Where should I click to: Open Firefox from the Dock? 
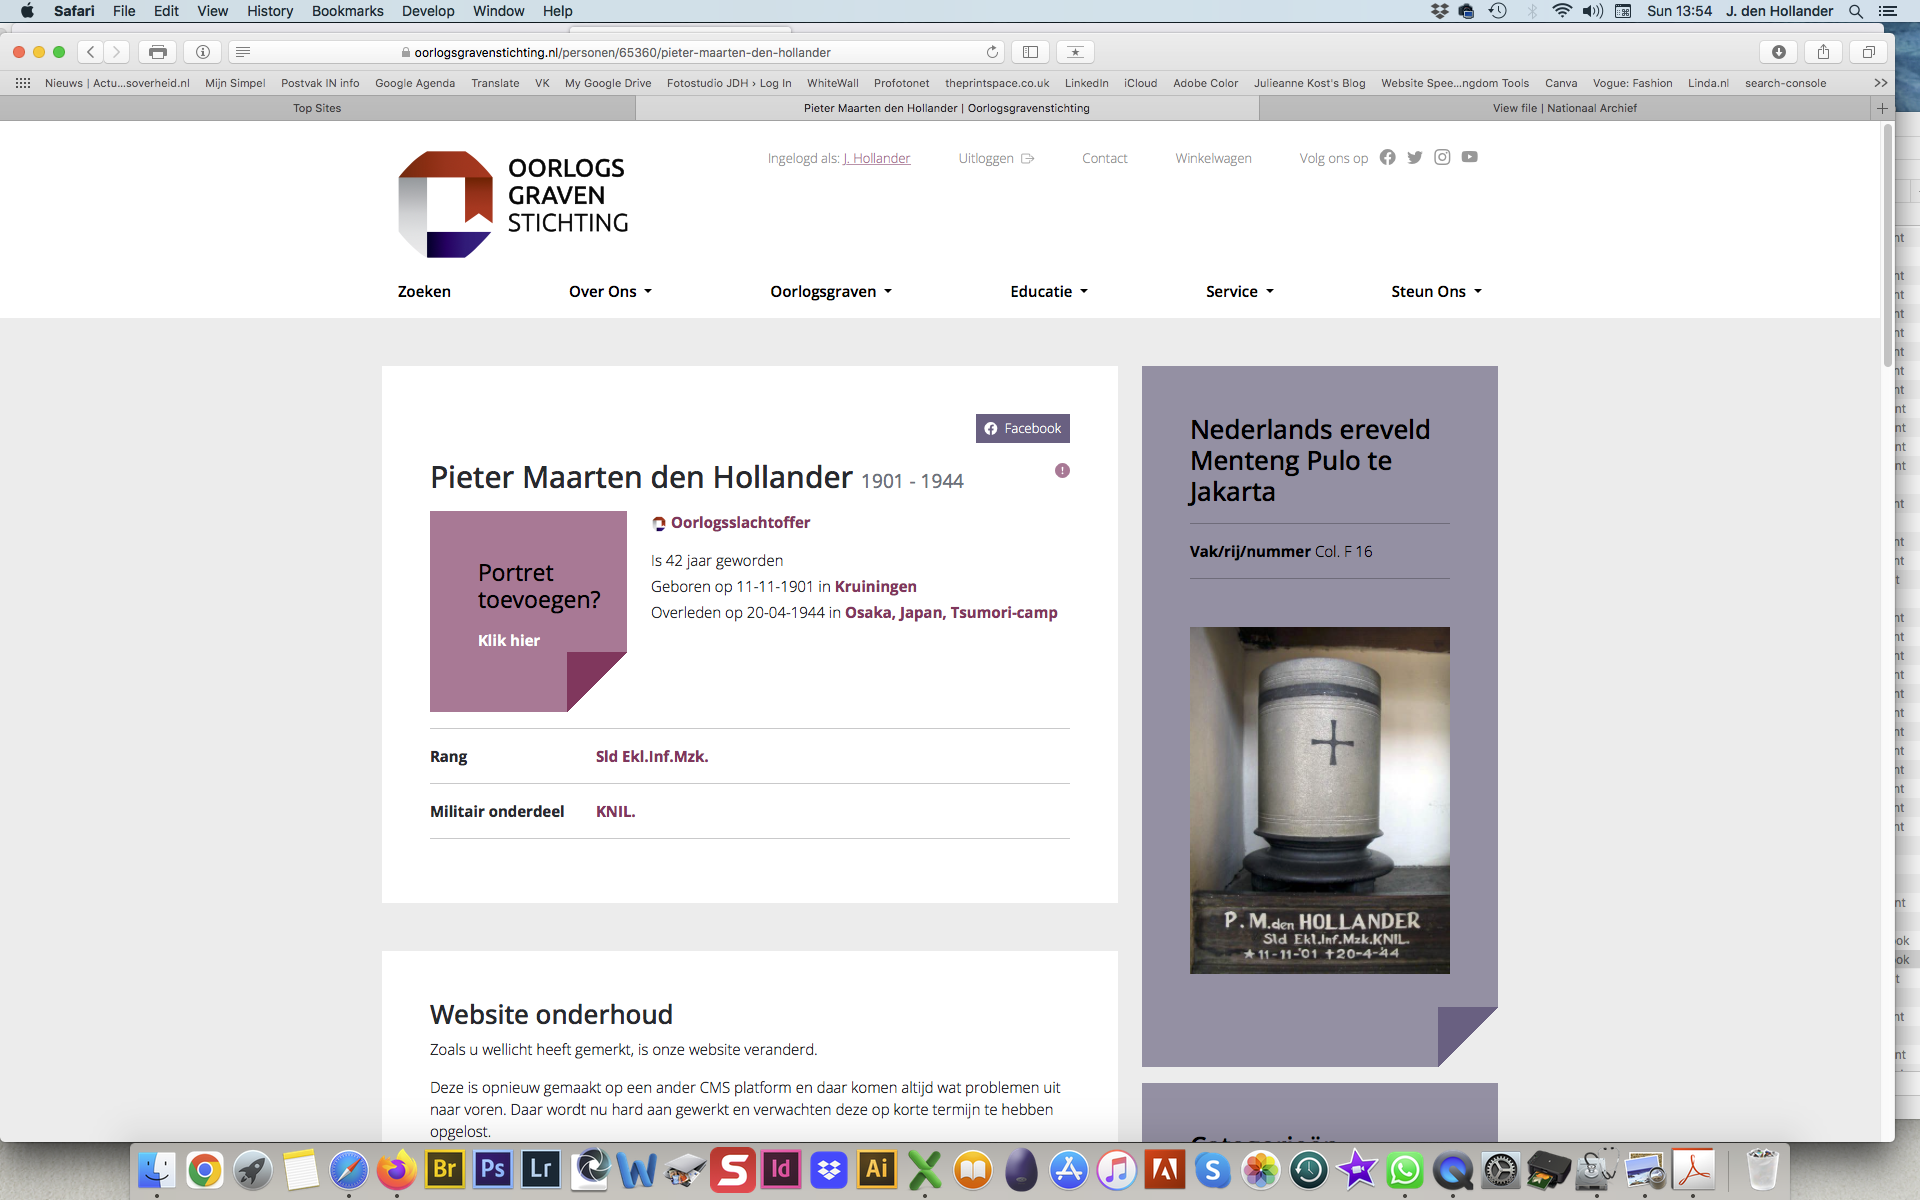(x=397, y=1169)
